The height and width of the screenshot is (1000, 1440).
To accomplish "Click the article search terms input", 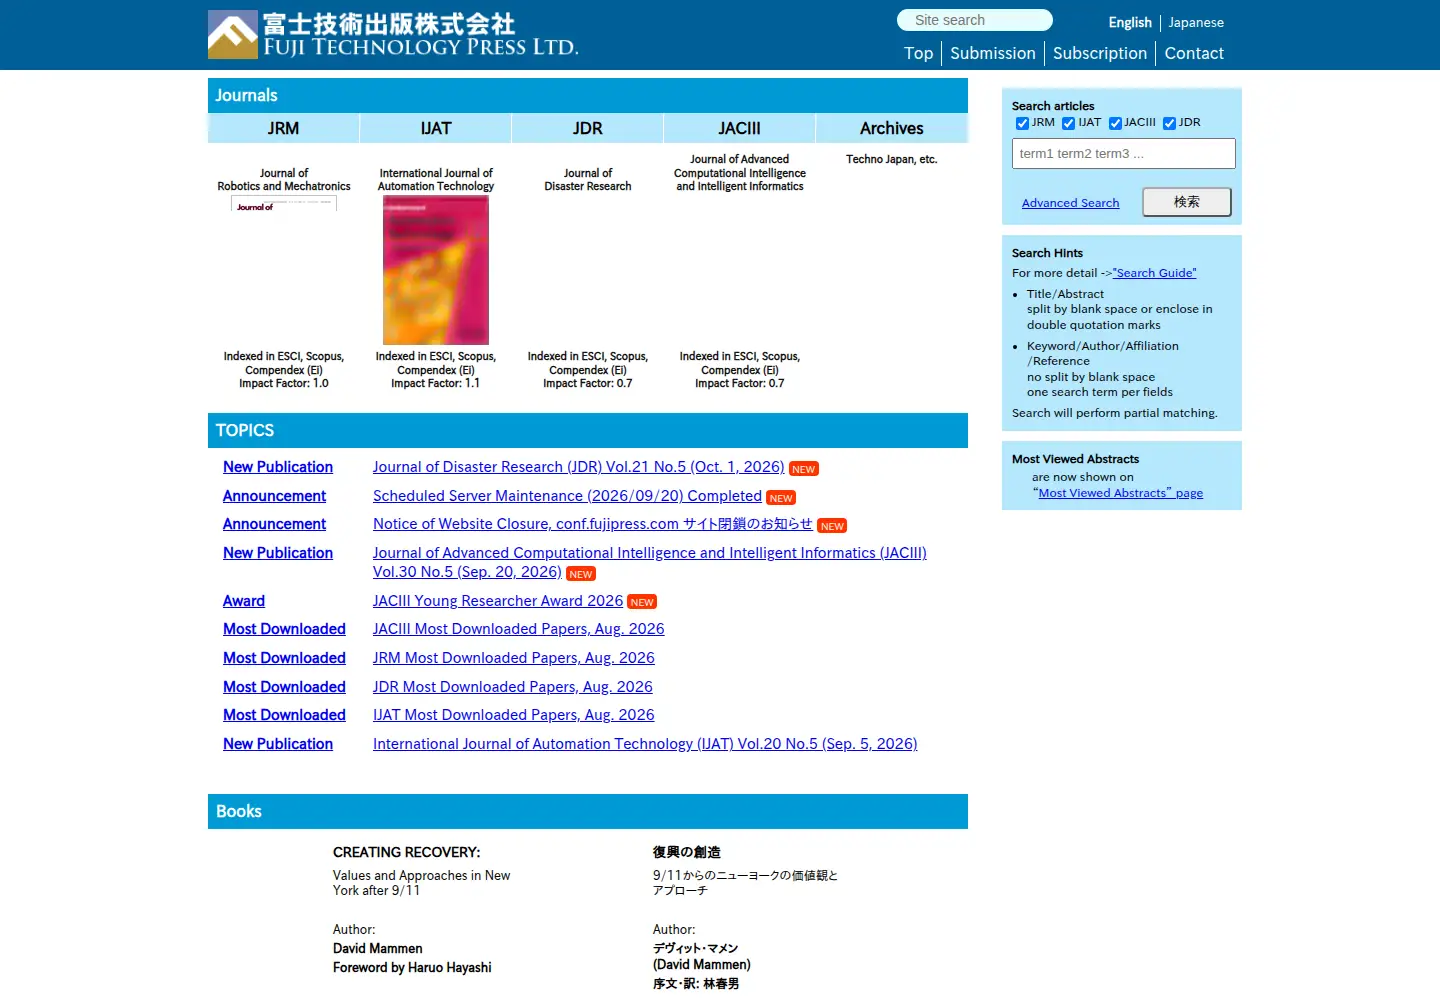I will (x=1124, y=153).
